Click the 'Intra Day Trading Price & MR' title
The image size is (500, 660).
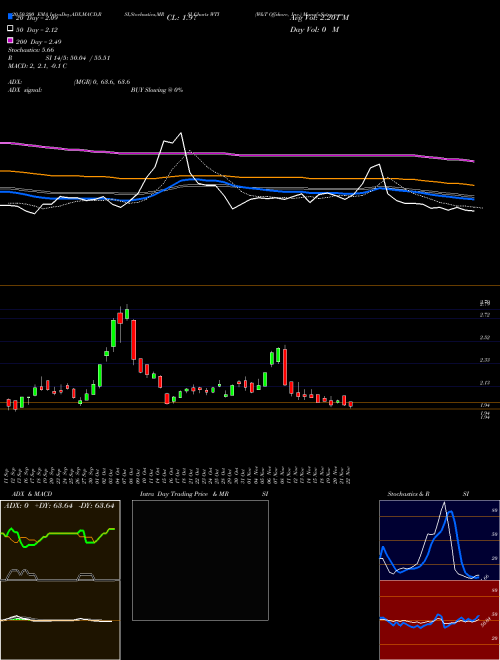coord(185,494)
